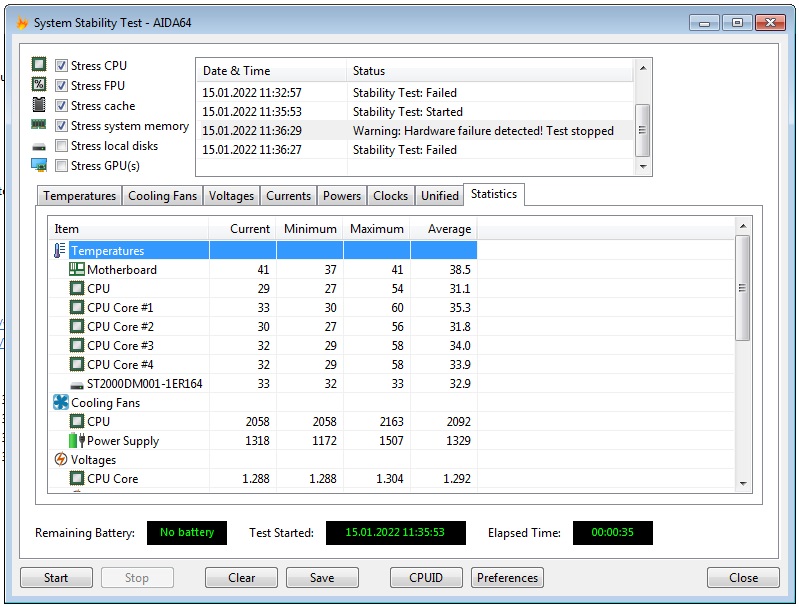The height and width of the screenshot is (607, 799).
Task: Open the Preferences dialog
Action: (507, 577)
